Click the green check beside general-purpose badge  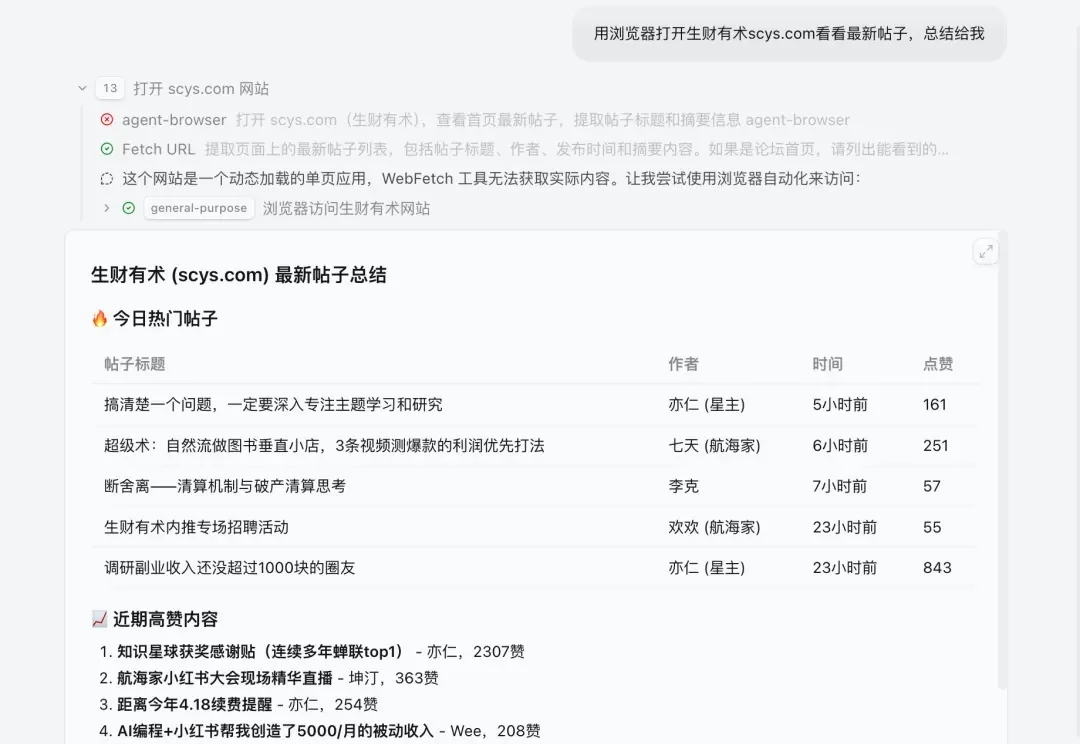[128, 208]
